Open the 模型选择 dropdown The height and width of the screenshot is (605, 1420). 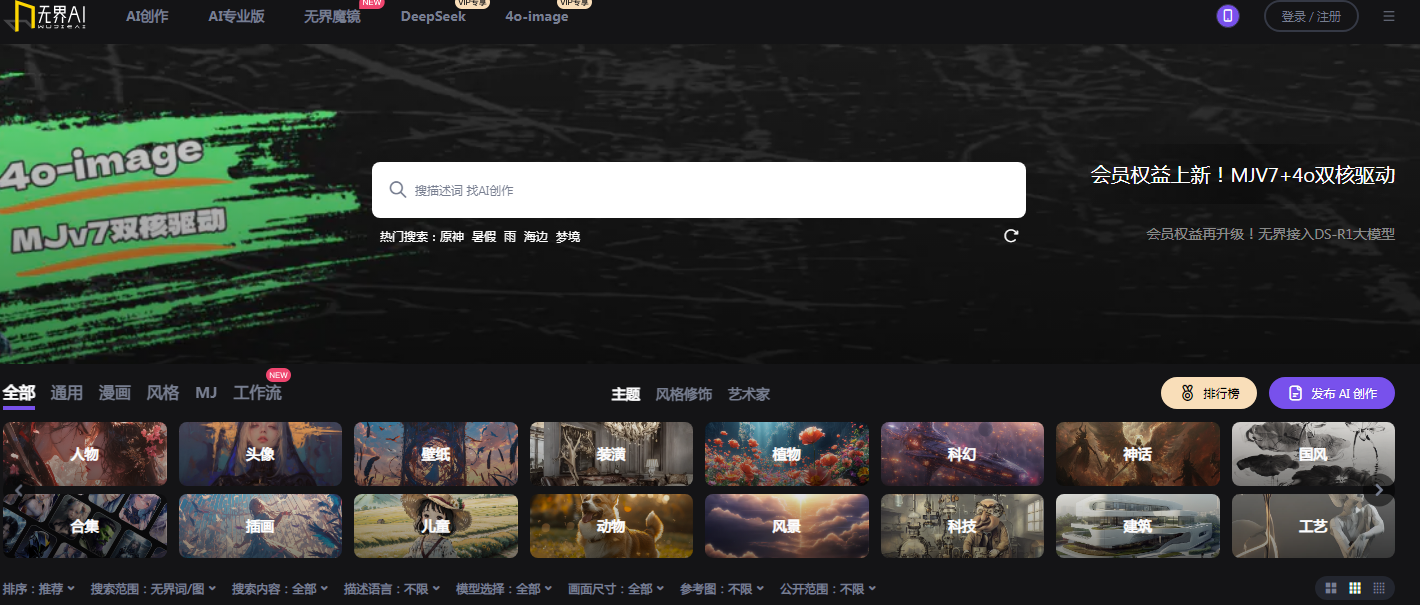pyautogui.click(x=504, y=589)
